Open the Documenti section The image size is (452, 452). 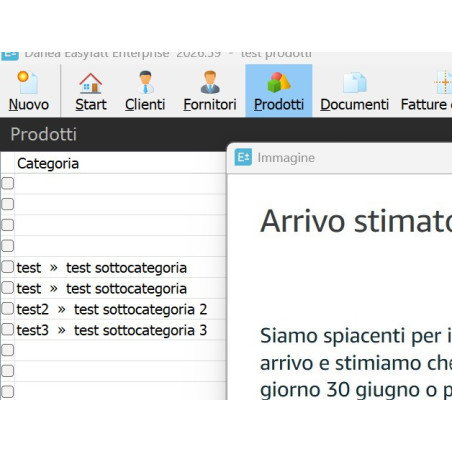coord(354,91)
